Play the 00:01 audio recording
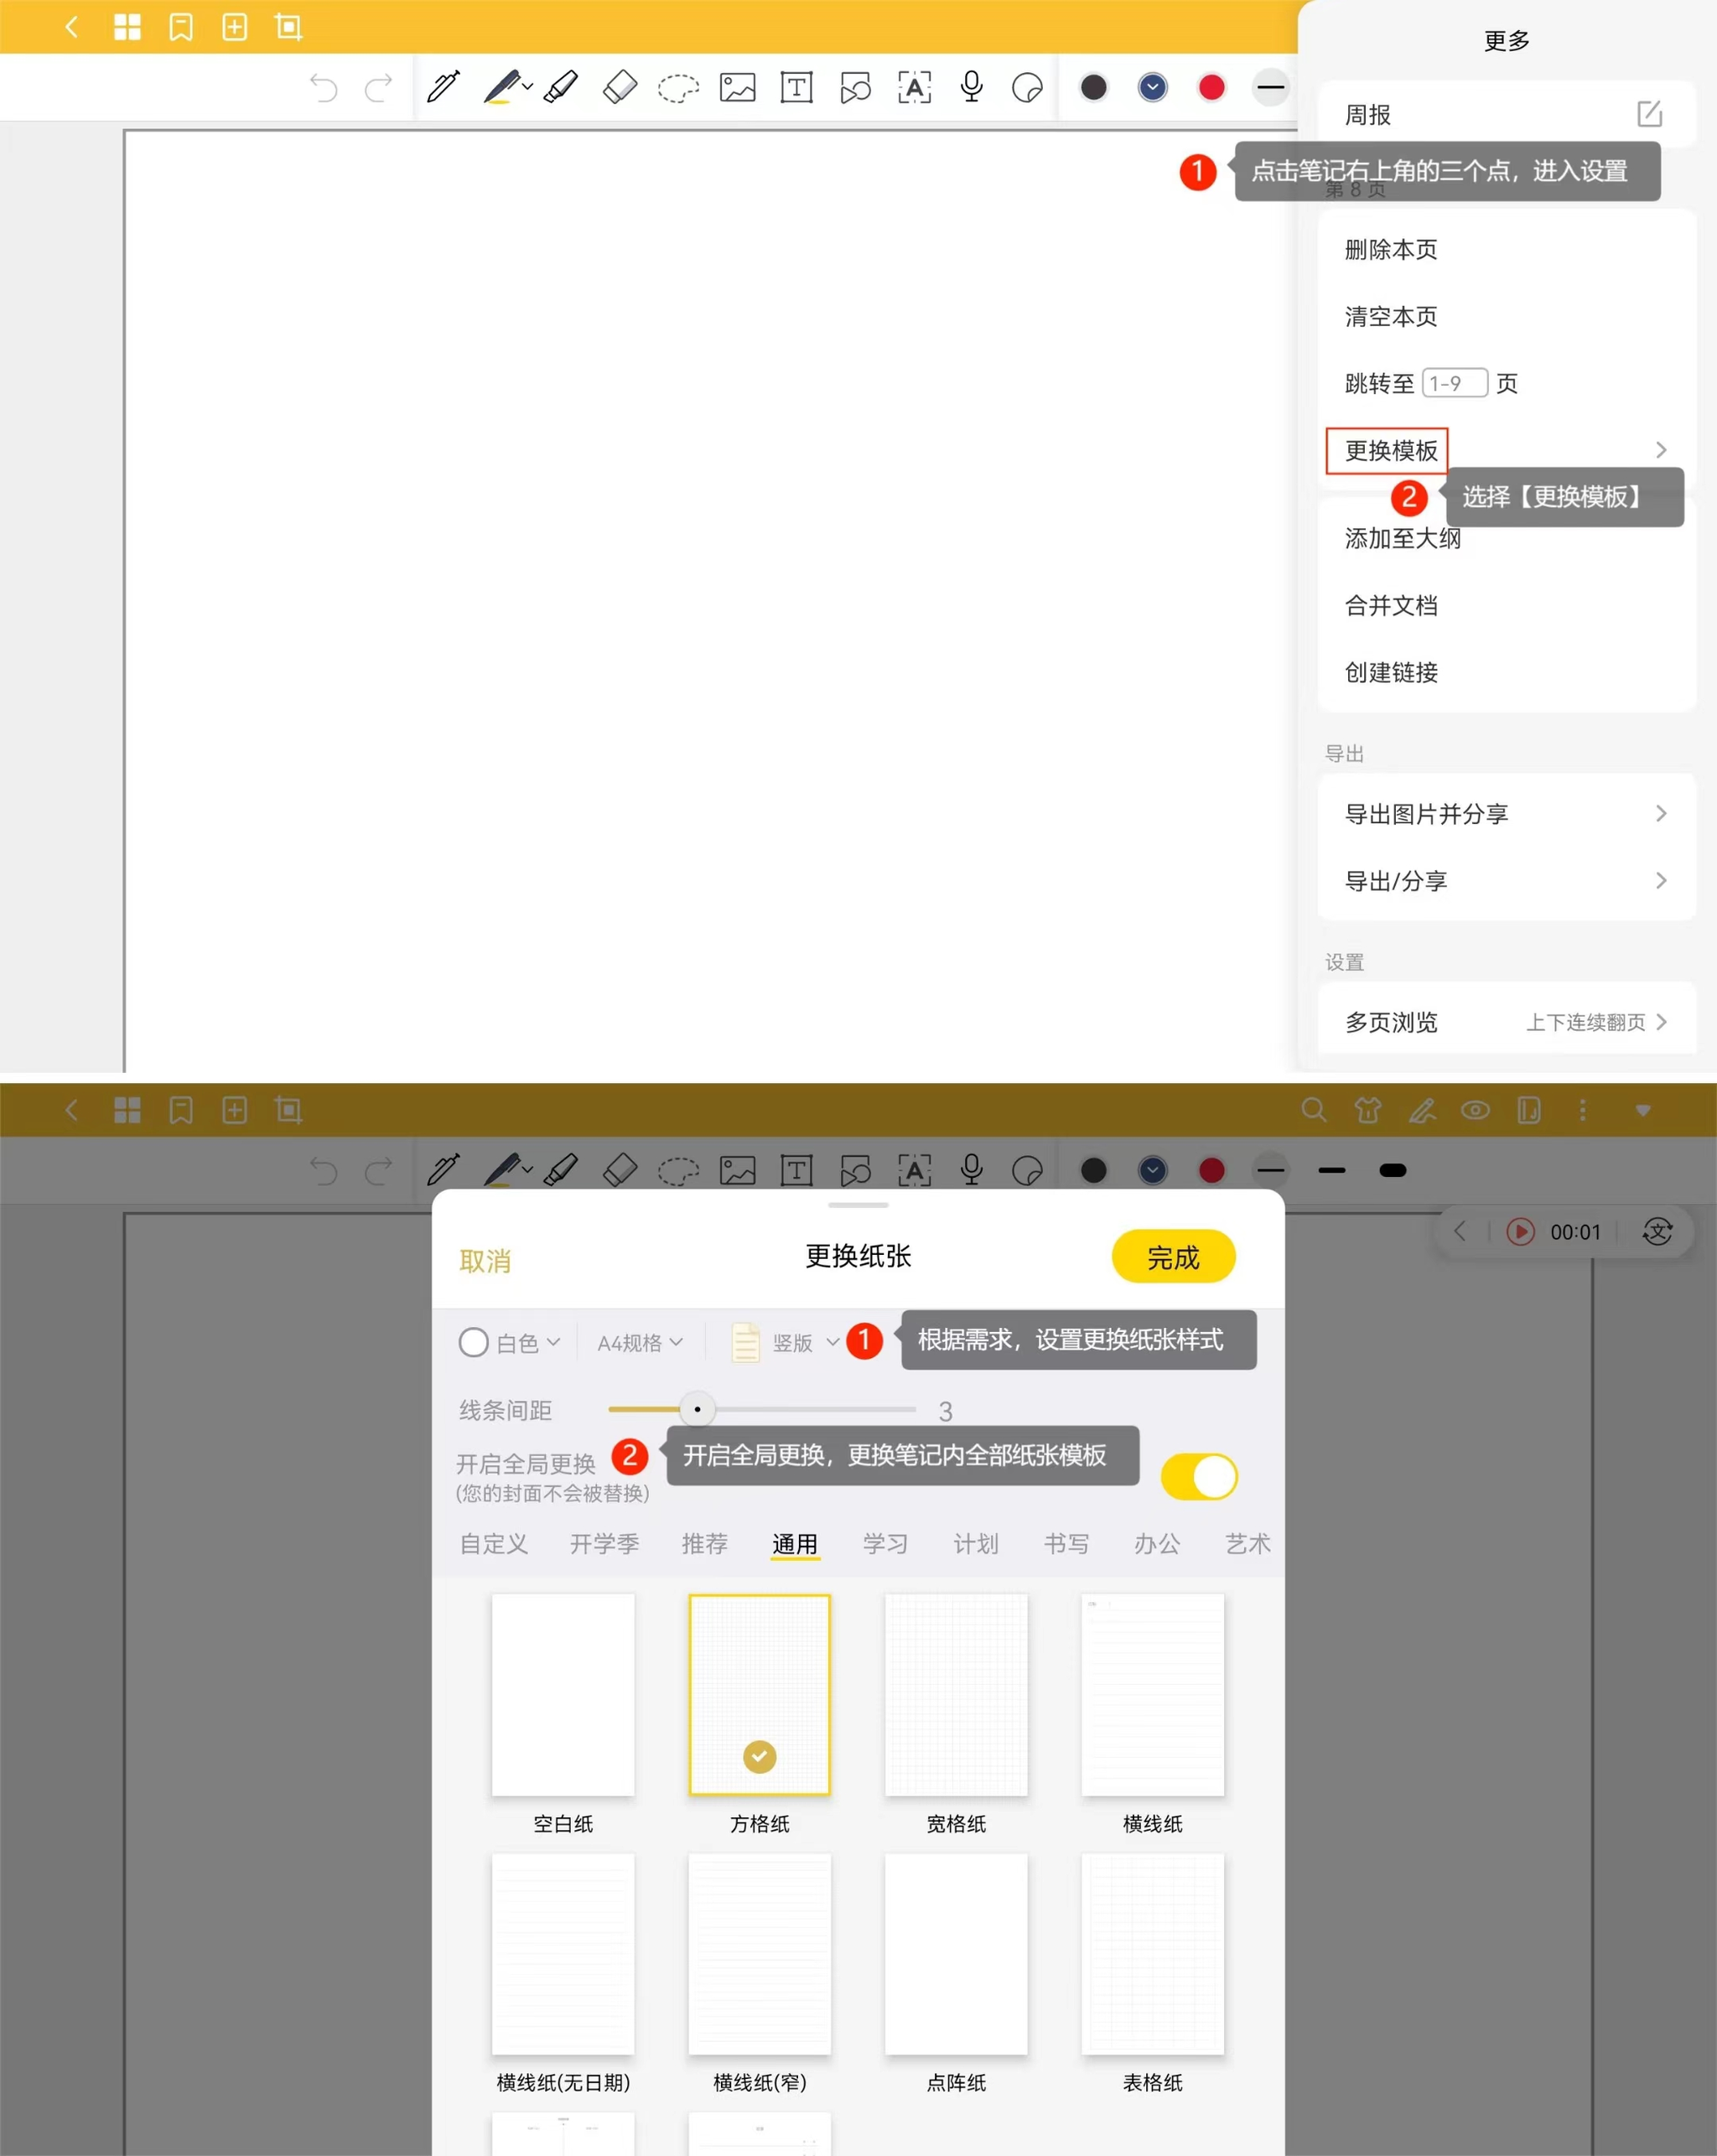 [x=1520, y=1231]
